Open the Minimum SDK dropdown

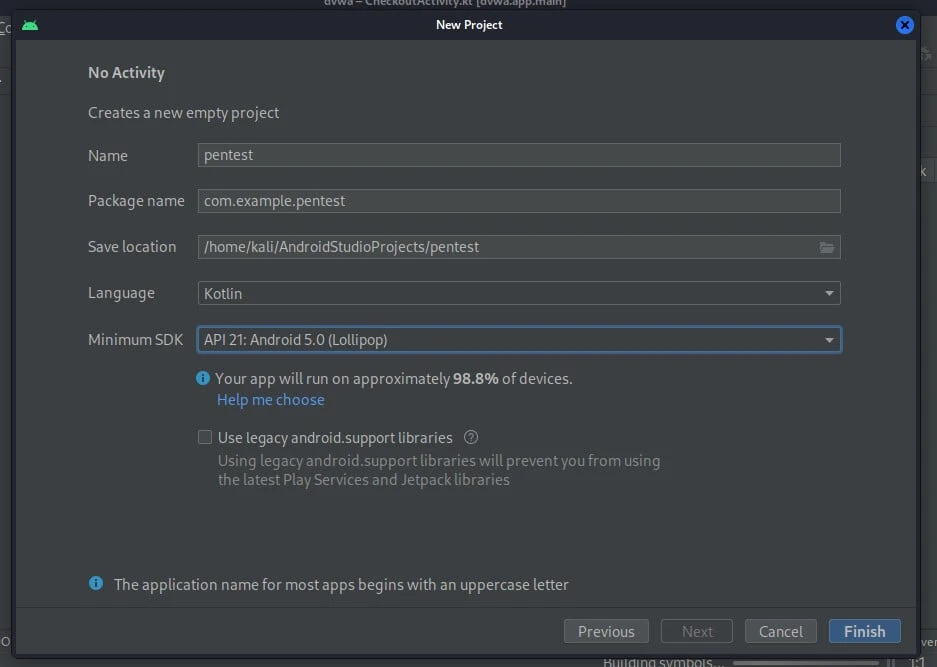click(x=518, y=339)
